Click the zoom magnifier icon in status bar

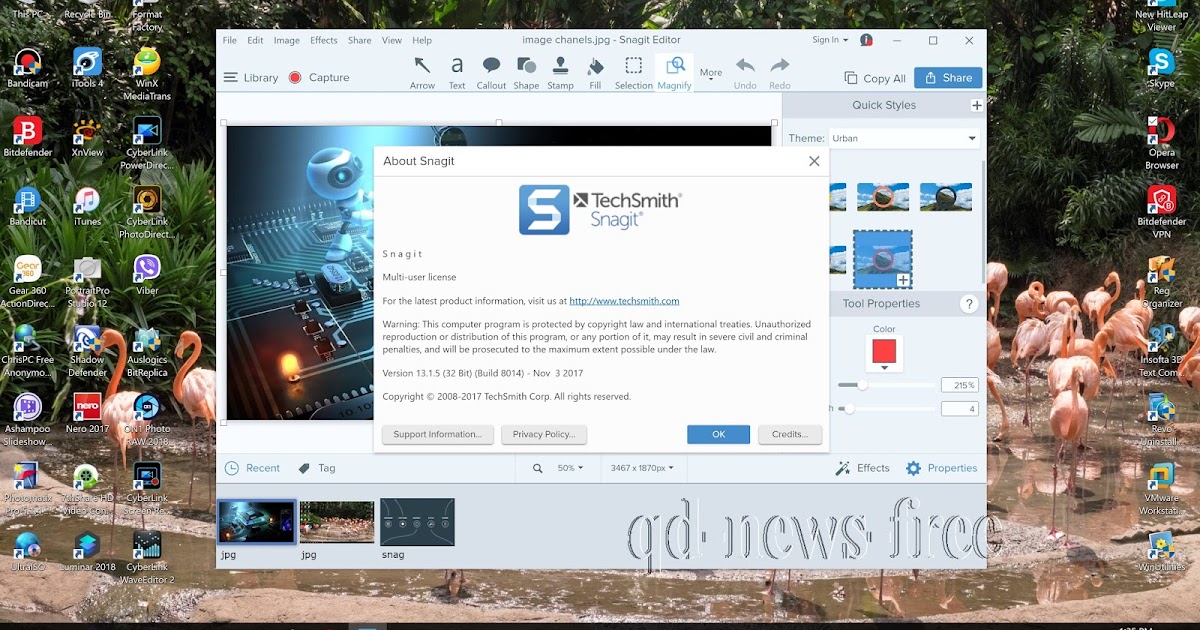537,468
